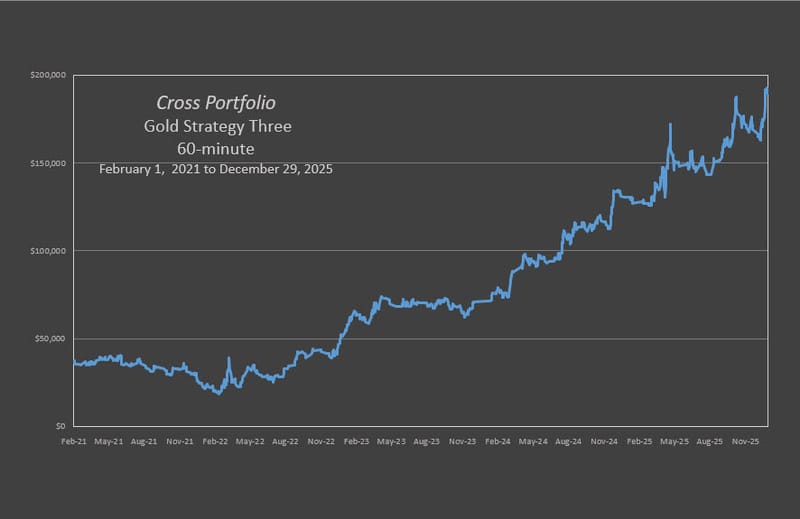Click the May-24 x-axis label
The width and height of the screenshot is (800, 519).
point(533,440)
